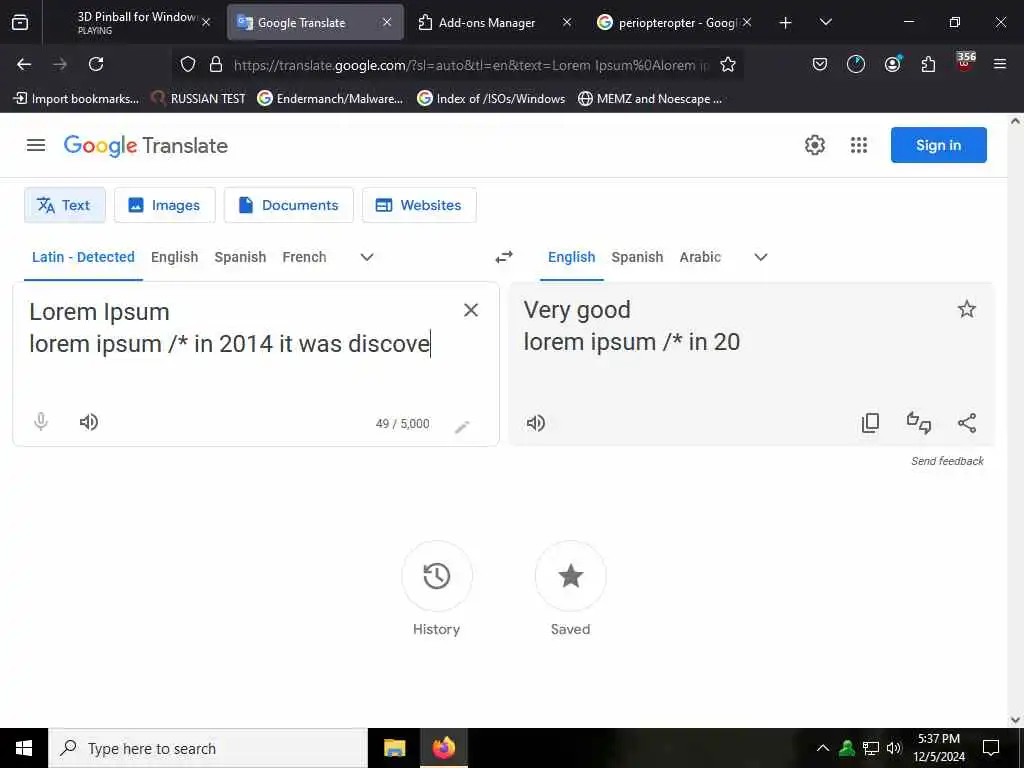The width and height of the screenshot is (1024, 768).
Task: Select Latin - Detected source language
Action: 84,257
